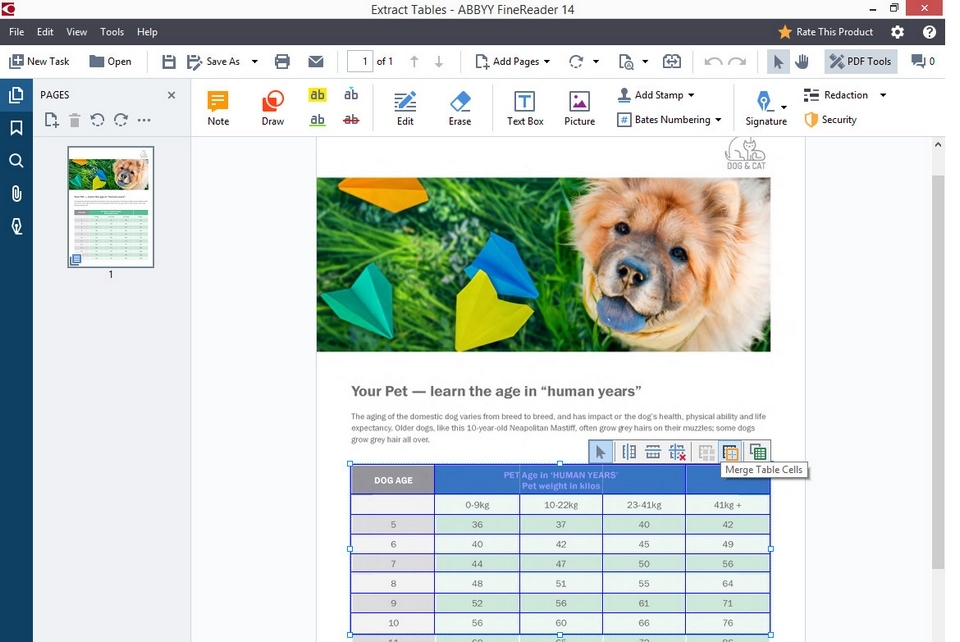Select the arrow pointer tool in main toolbar
This screenshot has width=960, height=642.
[x=778, y=61]
